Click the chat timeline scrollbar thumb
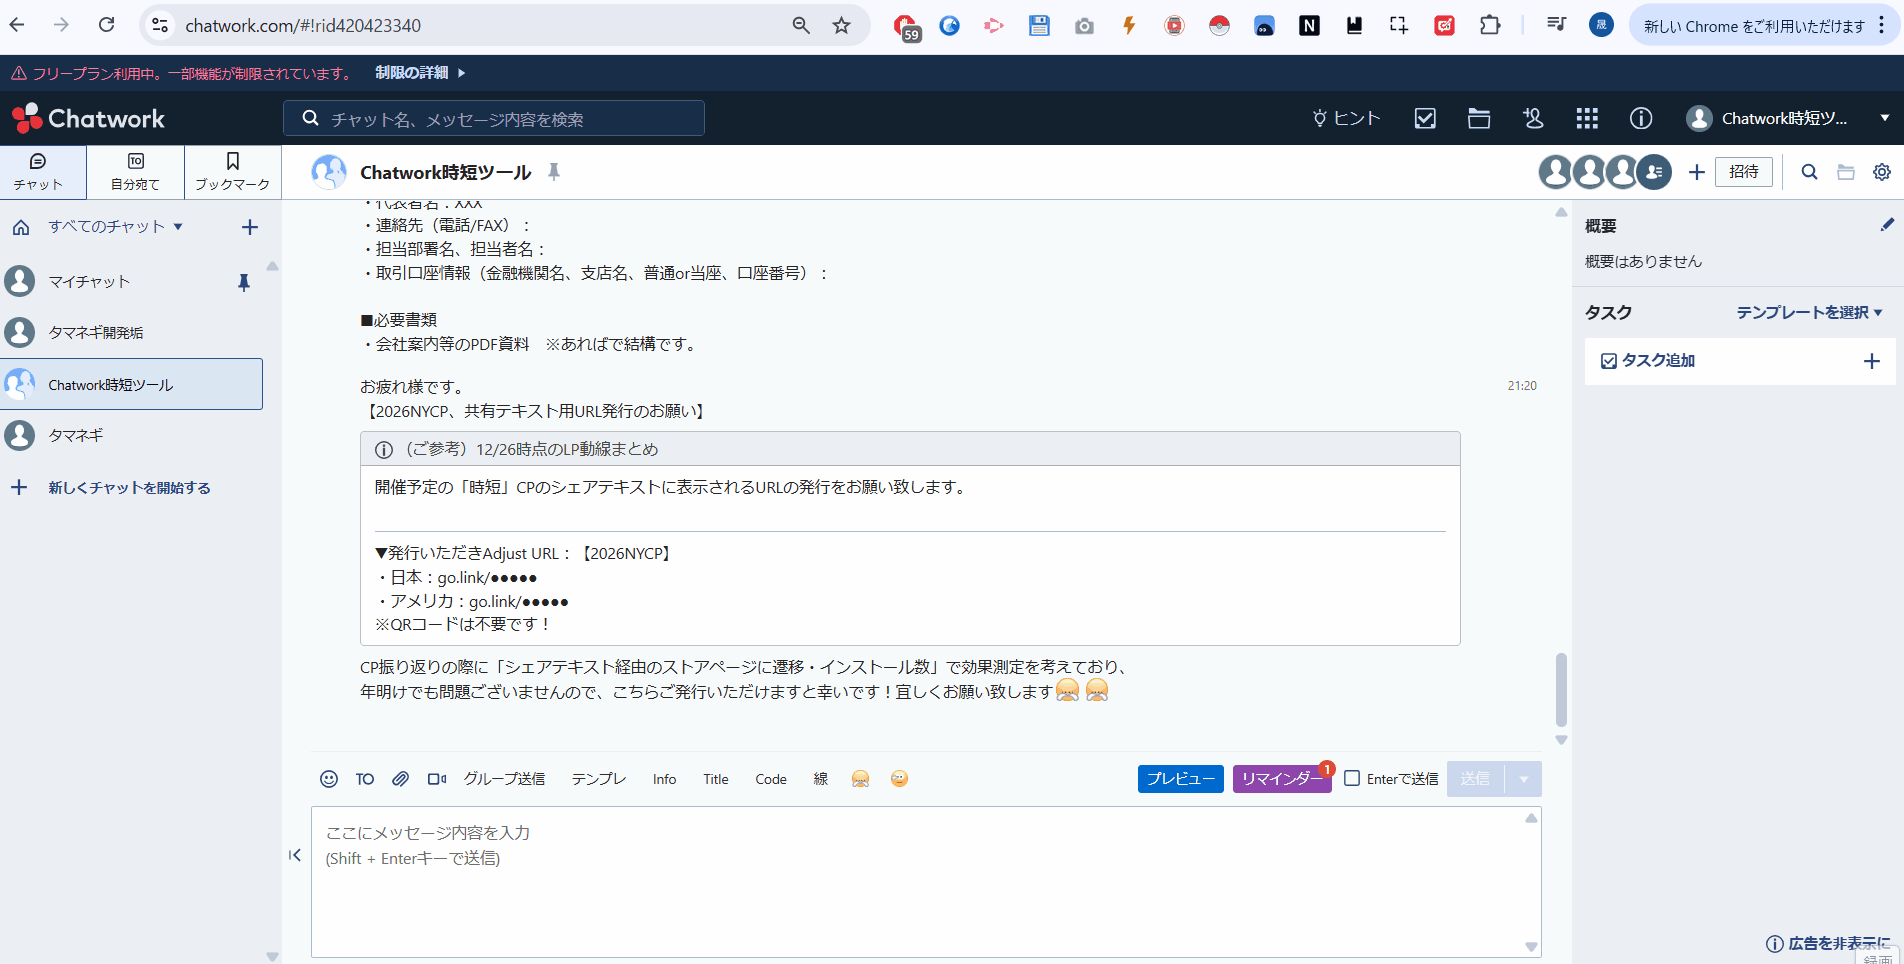 point(1561,690)
